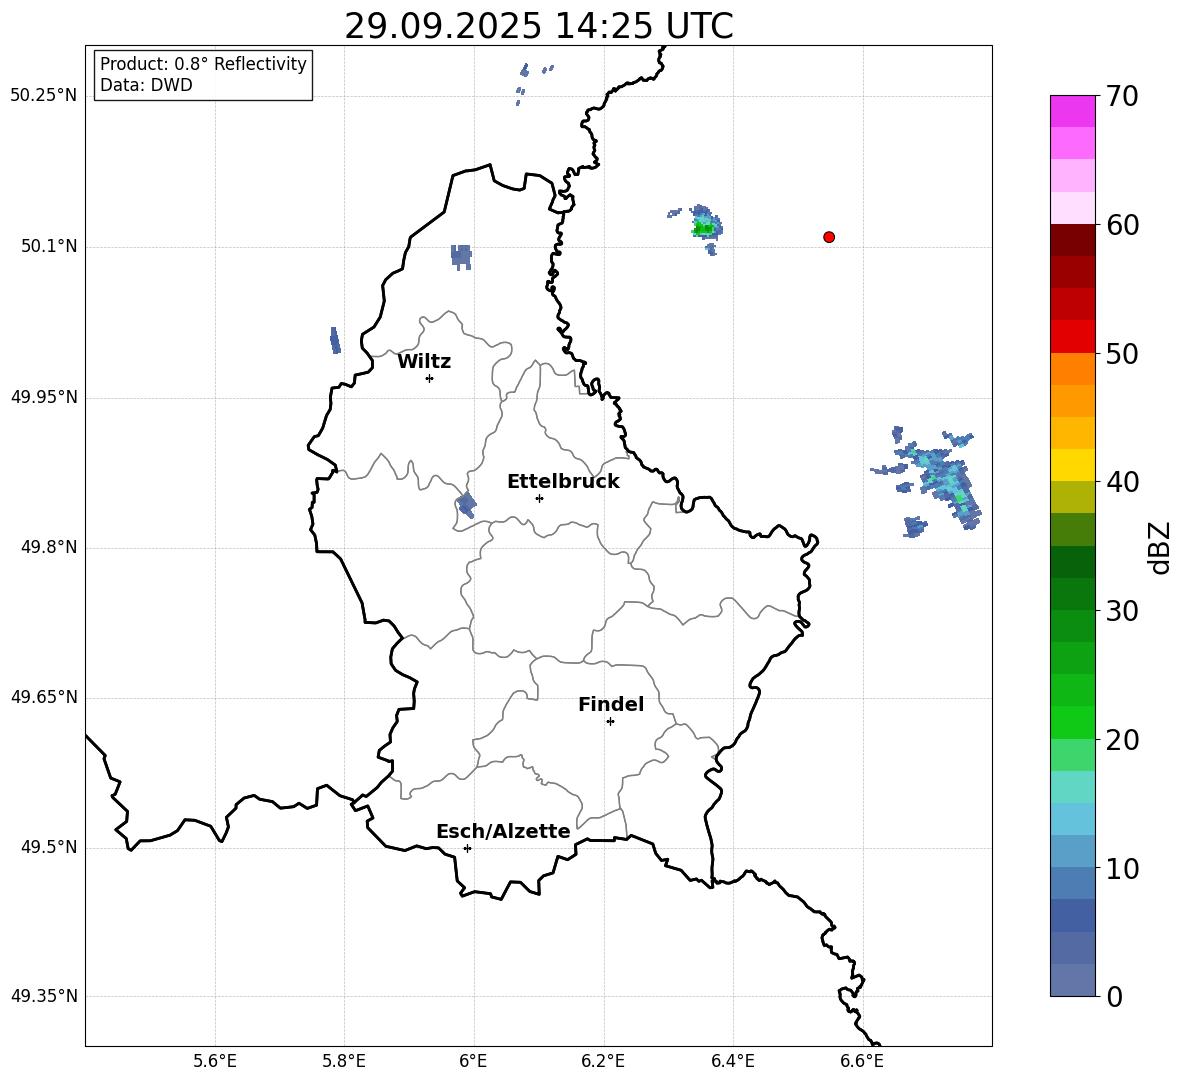
Task: Click the Findel station cross marker
Action: pyautogui.click(x=610, y=722)
